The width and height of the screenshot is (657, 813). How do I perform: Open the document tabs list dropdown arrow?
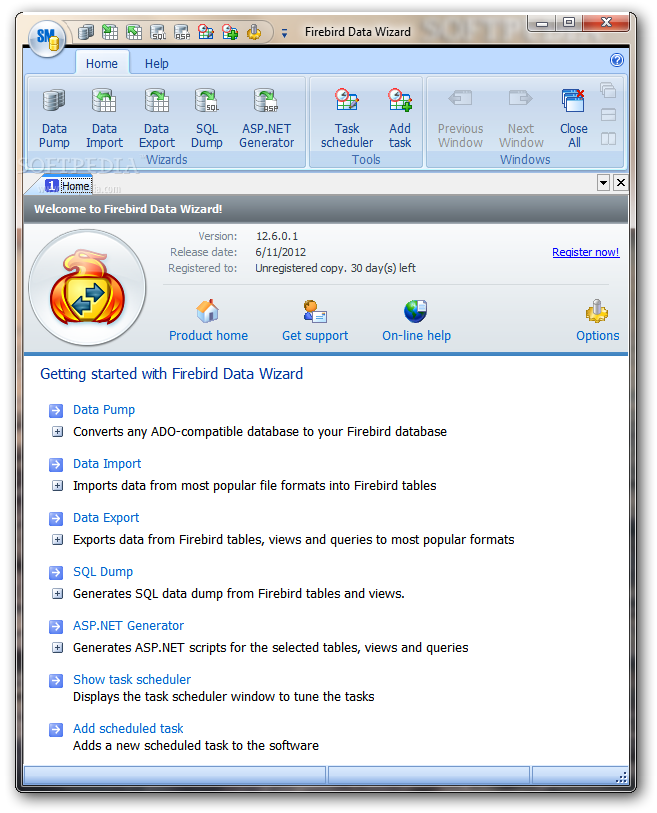pyautogui.click(x=603, y=183)
